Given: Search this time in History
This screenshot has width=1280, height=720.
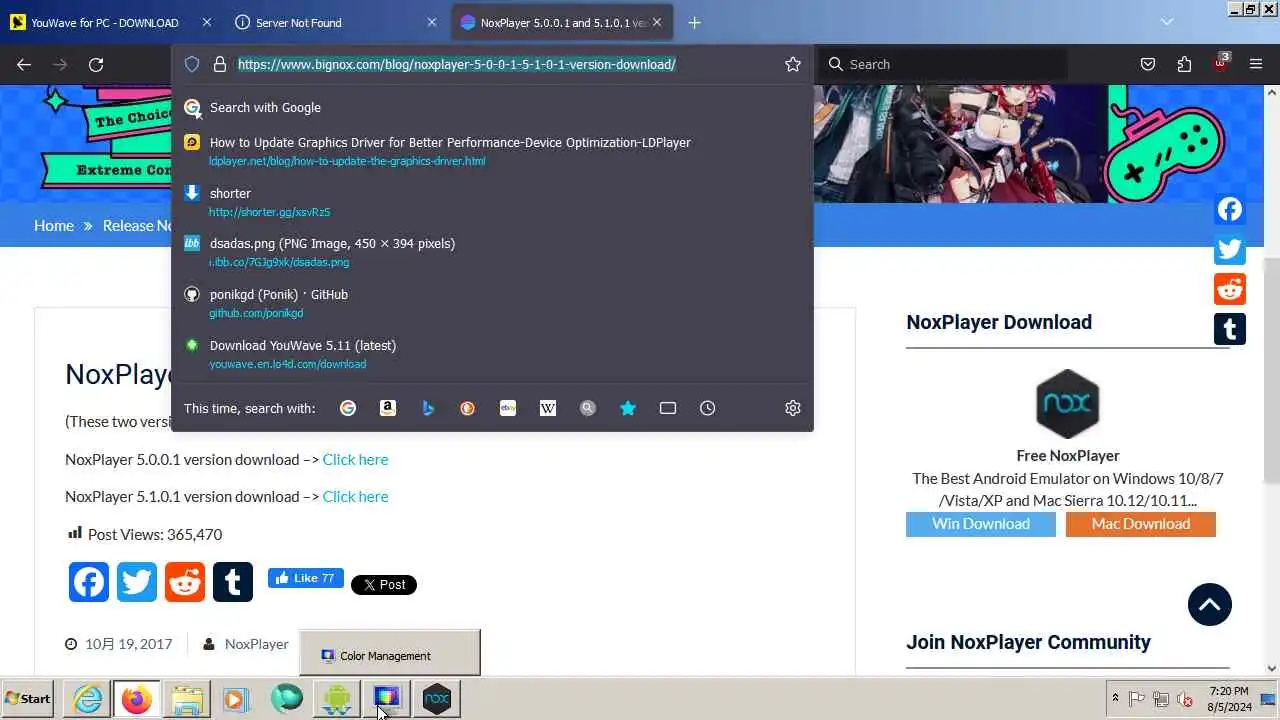Looking at the screenshot, I should click(707, 408).
